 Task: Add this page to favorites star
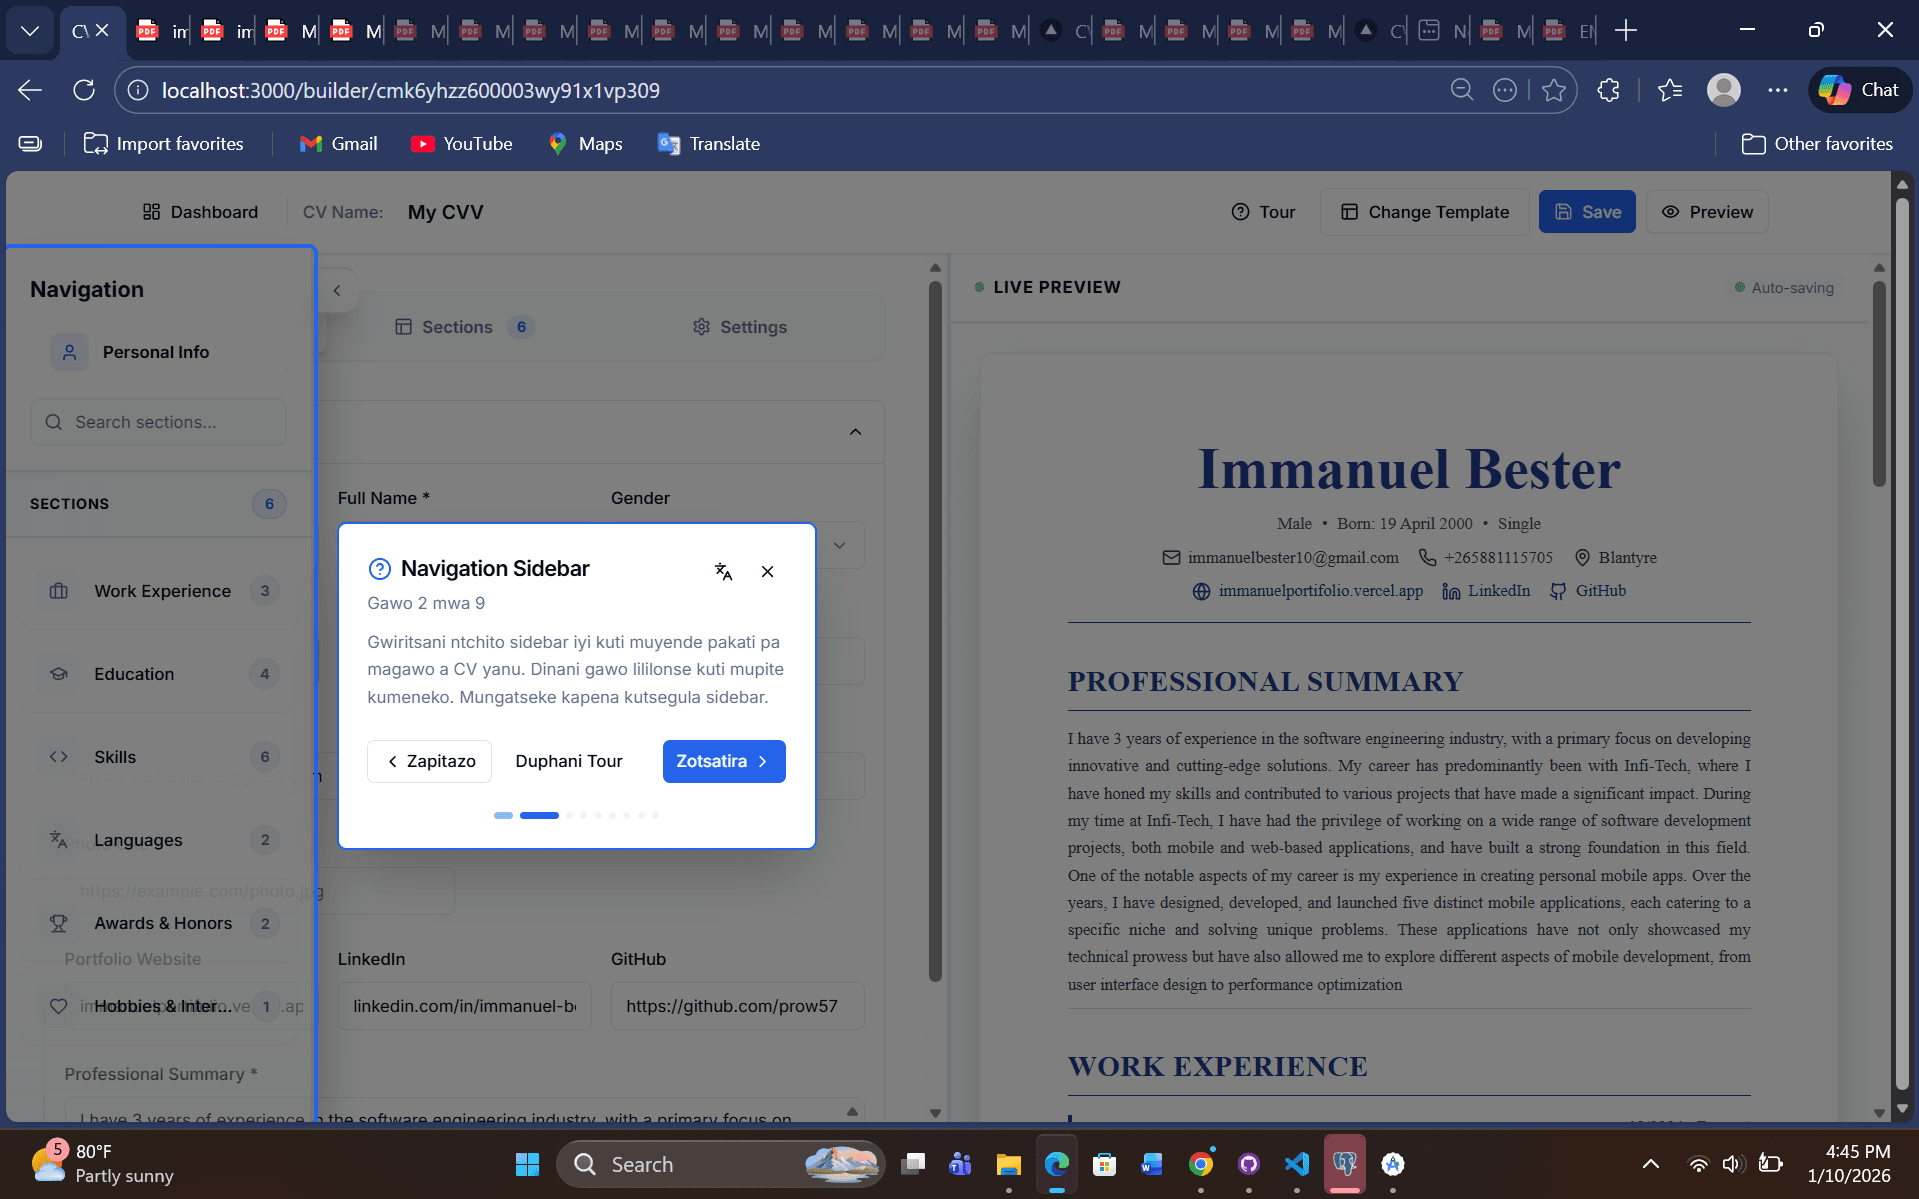pos(1553,90)
